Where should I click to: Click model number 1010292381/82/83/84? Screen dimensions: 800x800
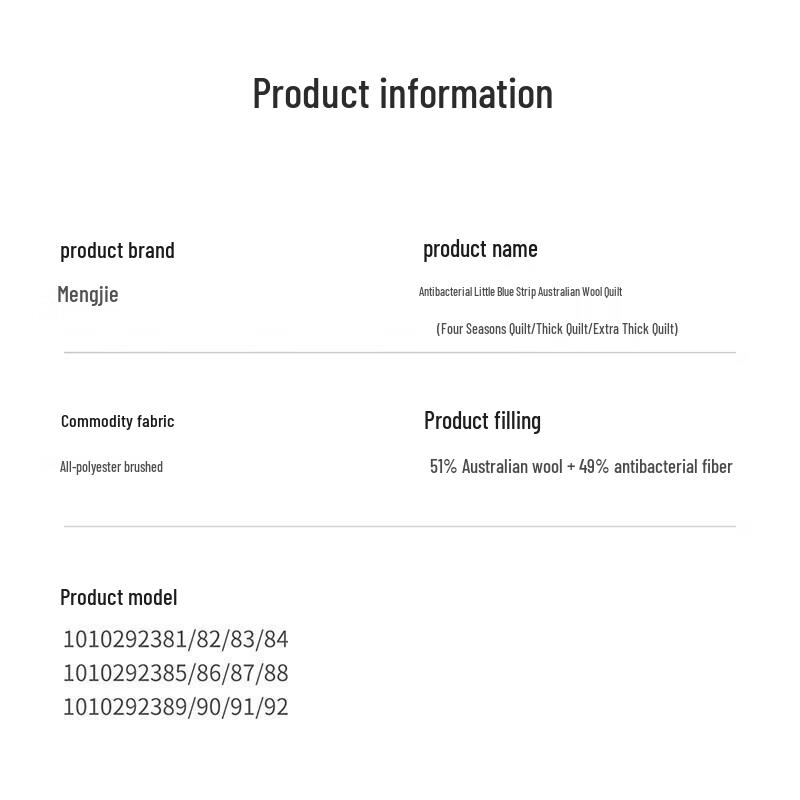point(176,639)
